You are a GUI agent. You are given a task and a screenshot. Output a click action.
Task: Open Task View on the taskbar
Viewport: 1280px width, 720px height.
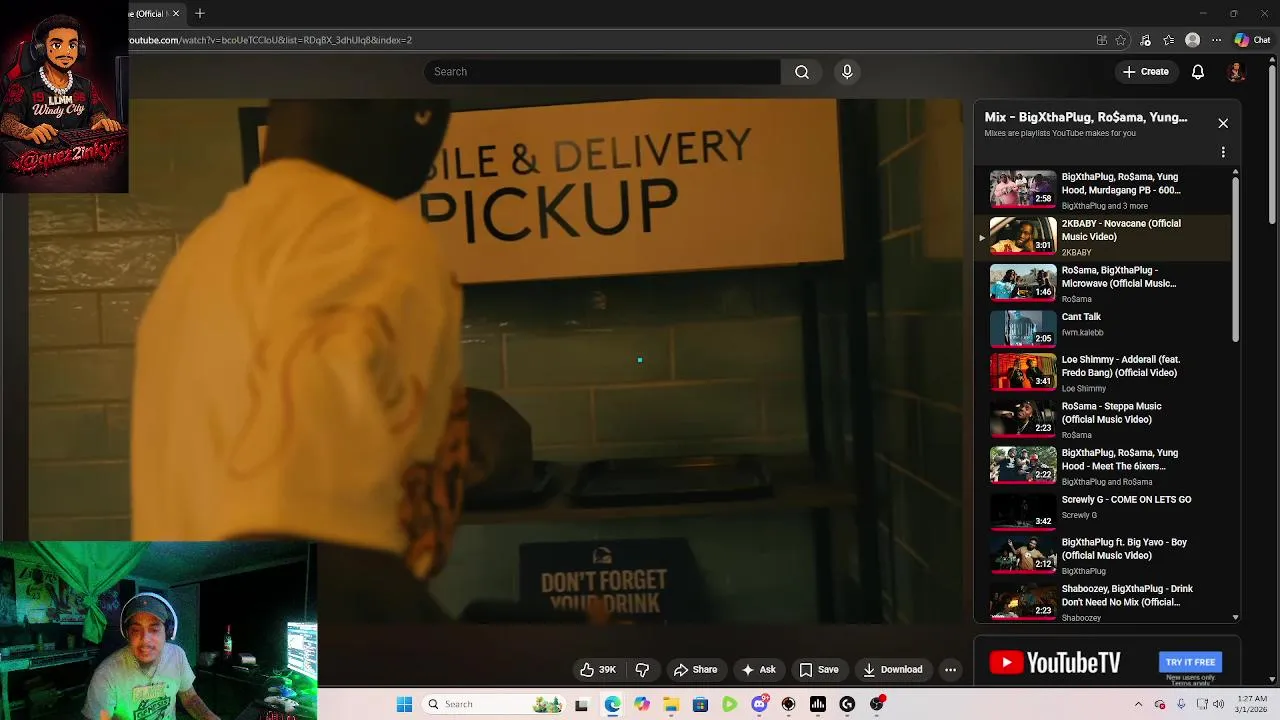(x=581, y=704)
